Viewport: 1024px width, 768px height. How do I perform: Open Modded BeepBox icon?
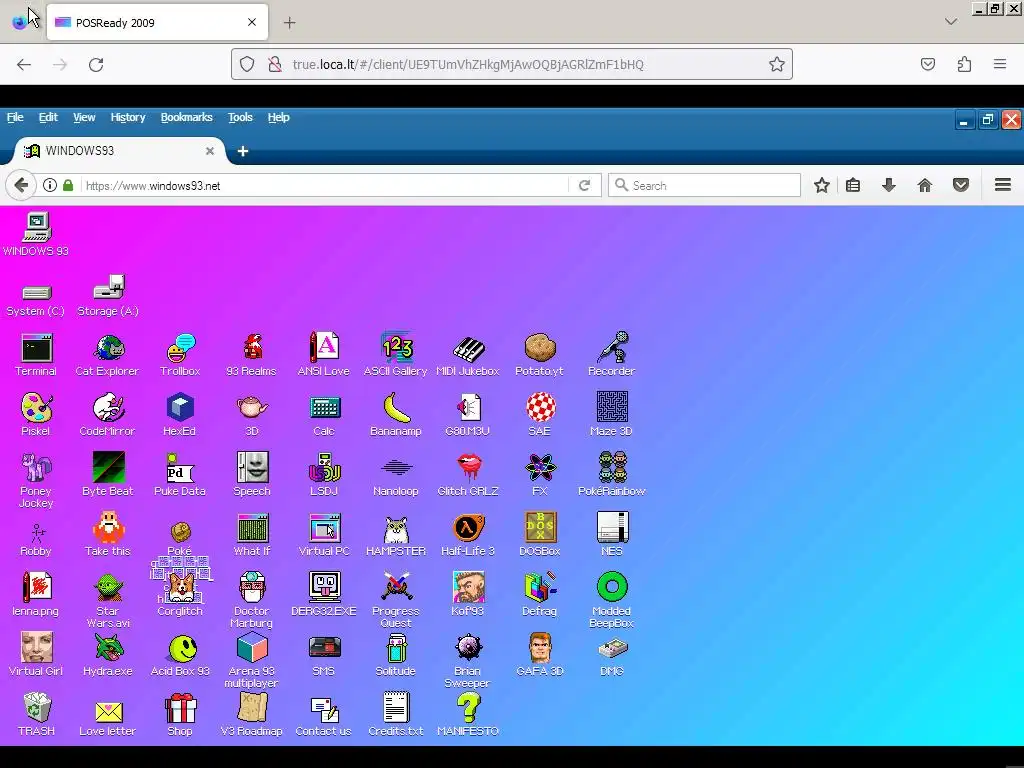pos(612,600)
